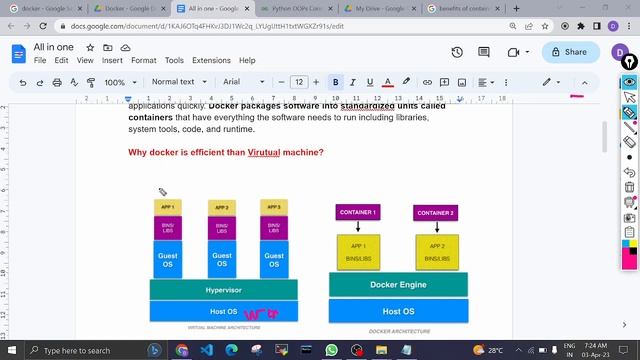Open the Normal text style dropdown
The height and width of the screenshot is (360, 640).
point(179,82)
